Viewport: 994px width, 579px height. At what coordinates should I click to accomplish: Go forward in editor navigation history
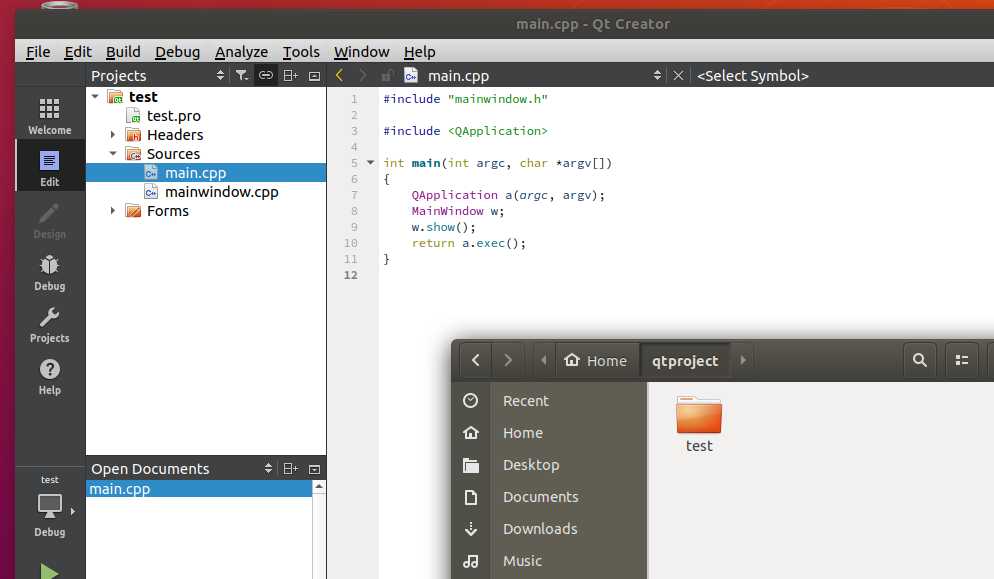[x=363, y=75]
